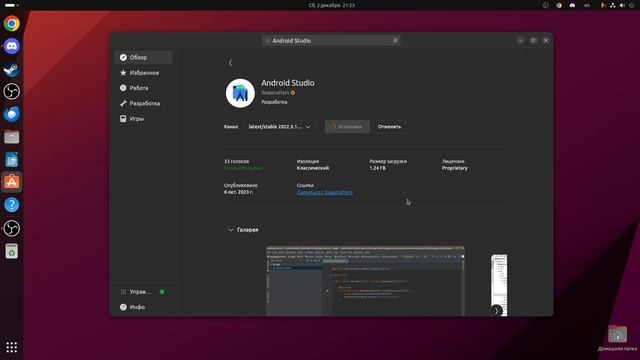Go back with the left chevron
The image size is (640, 360).
tap(230, 62)
